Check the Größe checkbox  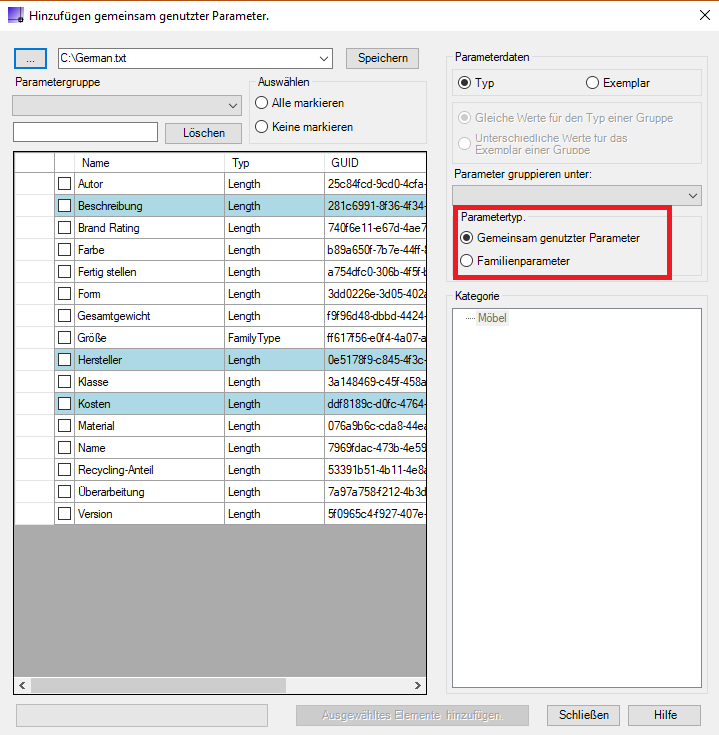tap(65, 338)
